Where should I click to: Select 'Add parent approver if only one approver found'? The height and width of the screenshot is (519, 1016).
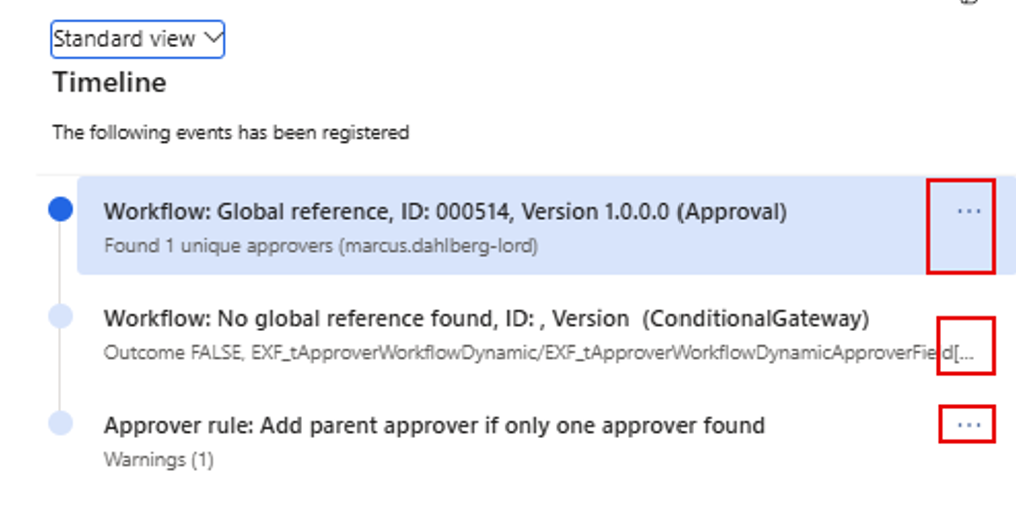(510, 426)
